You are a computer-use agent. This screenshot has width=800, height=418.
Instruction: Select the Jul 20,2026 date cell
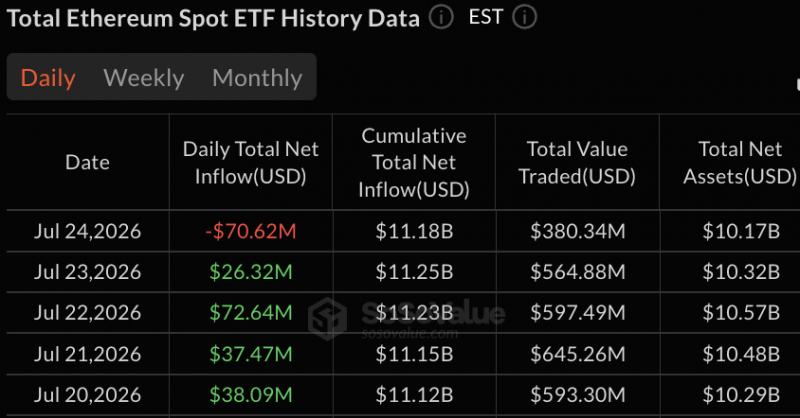pyautogui.click(x=87, y=395)
